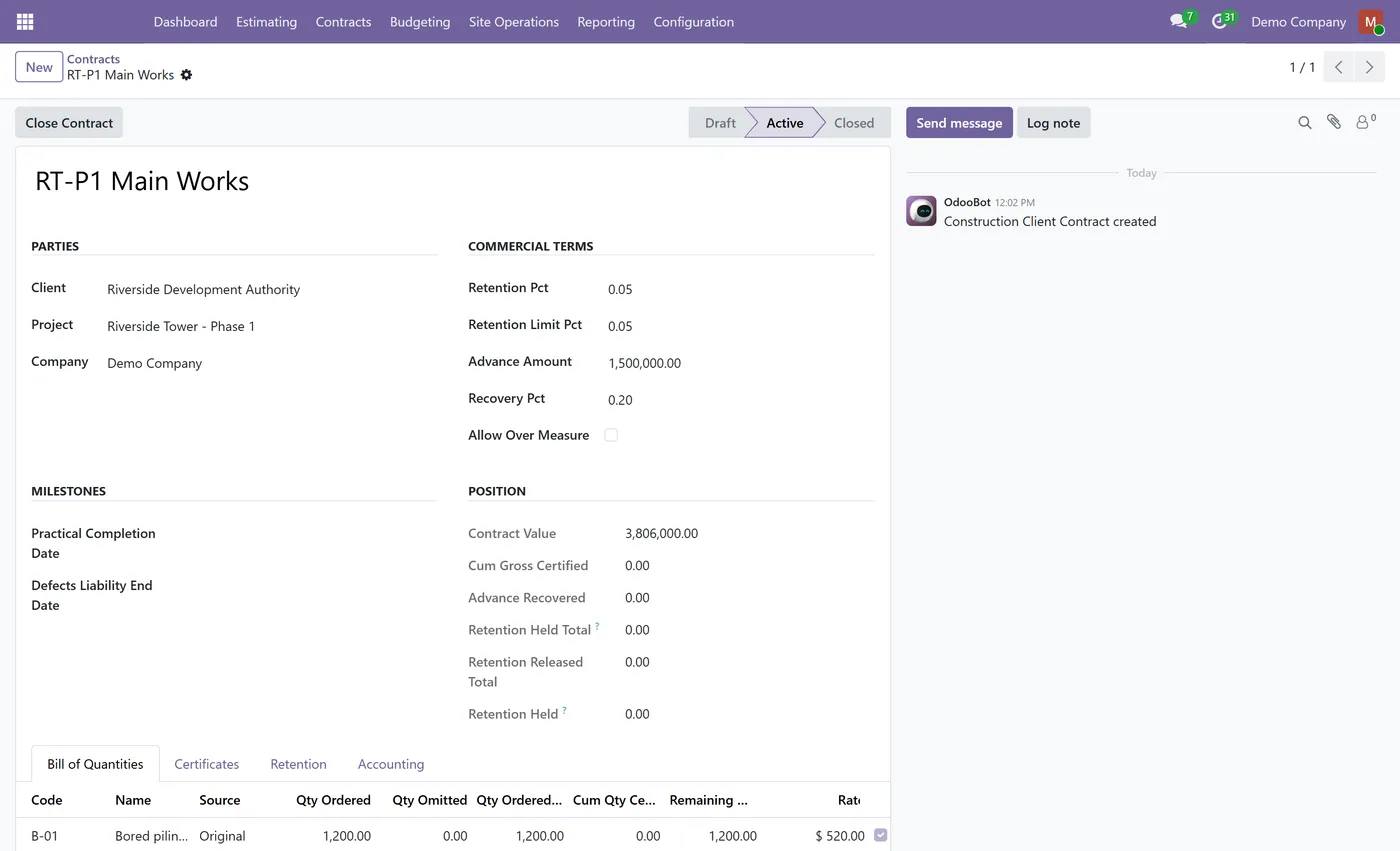Go to the Dashboard menu
1400x851 pixels.
tap(185, 21)
